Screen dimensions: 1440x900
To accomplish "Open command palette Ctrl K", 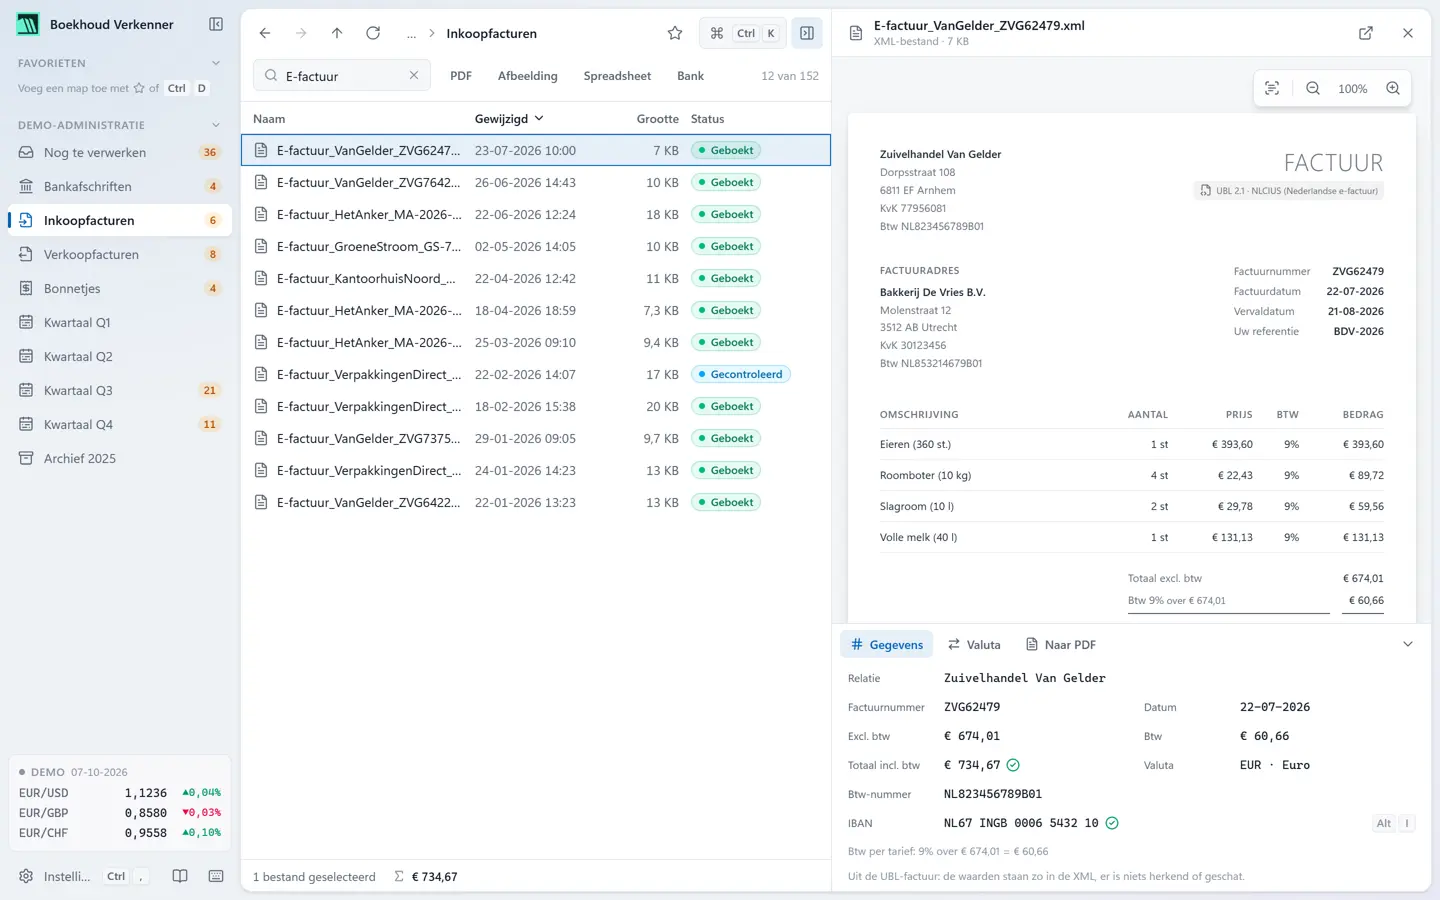I will coord(743,33).
